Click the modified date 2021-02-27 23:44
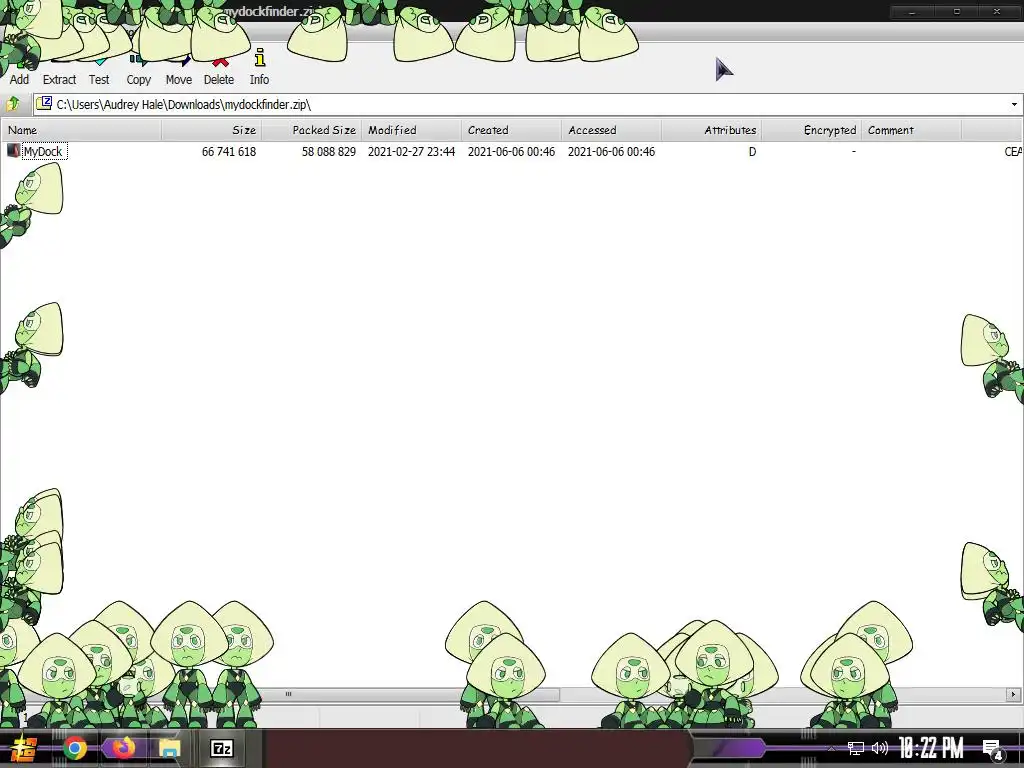 411,152
